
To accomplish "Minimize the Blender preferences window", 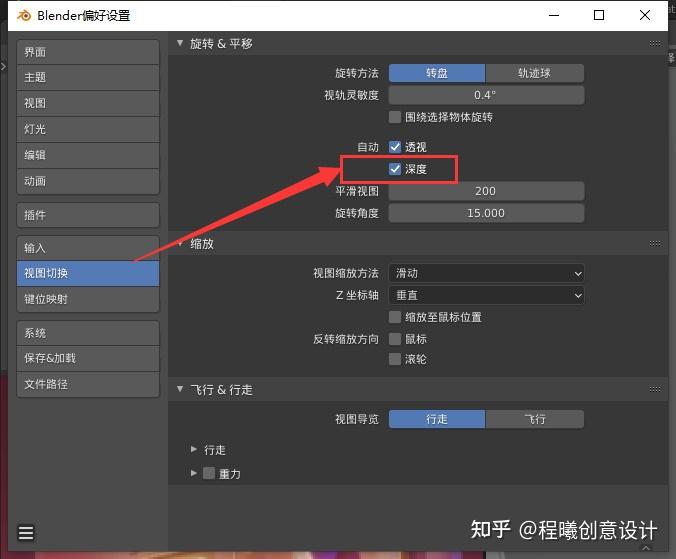I will [554, 16].
